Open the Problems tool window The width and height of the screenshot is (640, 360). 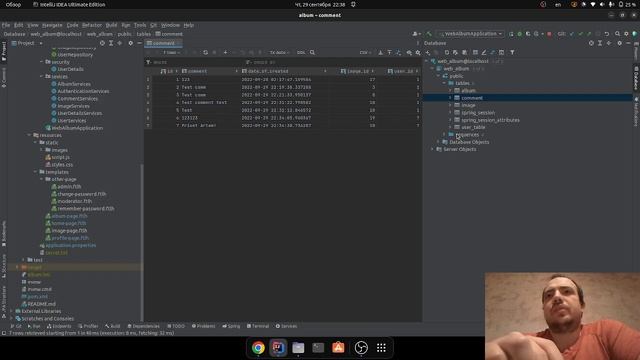tap(203, 326)
